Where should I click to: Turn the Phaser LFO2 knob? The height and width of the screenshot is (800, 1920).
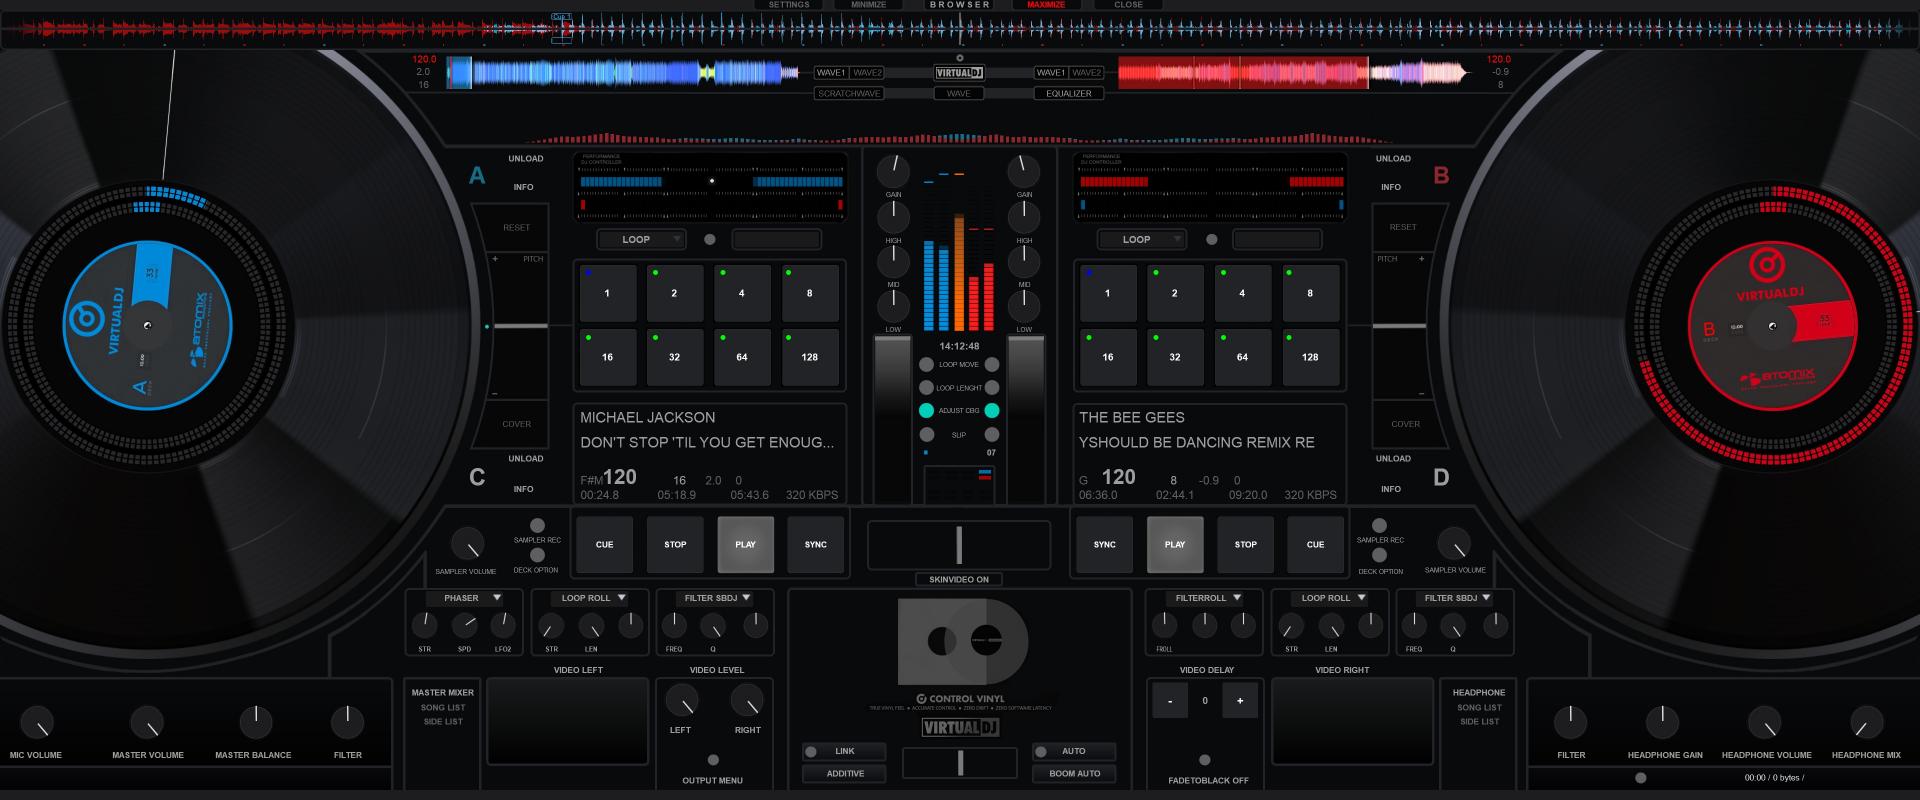[503, 625]
